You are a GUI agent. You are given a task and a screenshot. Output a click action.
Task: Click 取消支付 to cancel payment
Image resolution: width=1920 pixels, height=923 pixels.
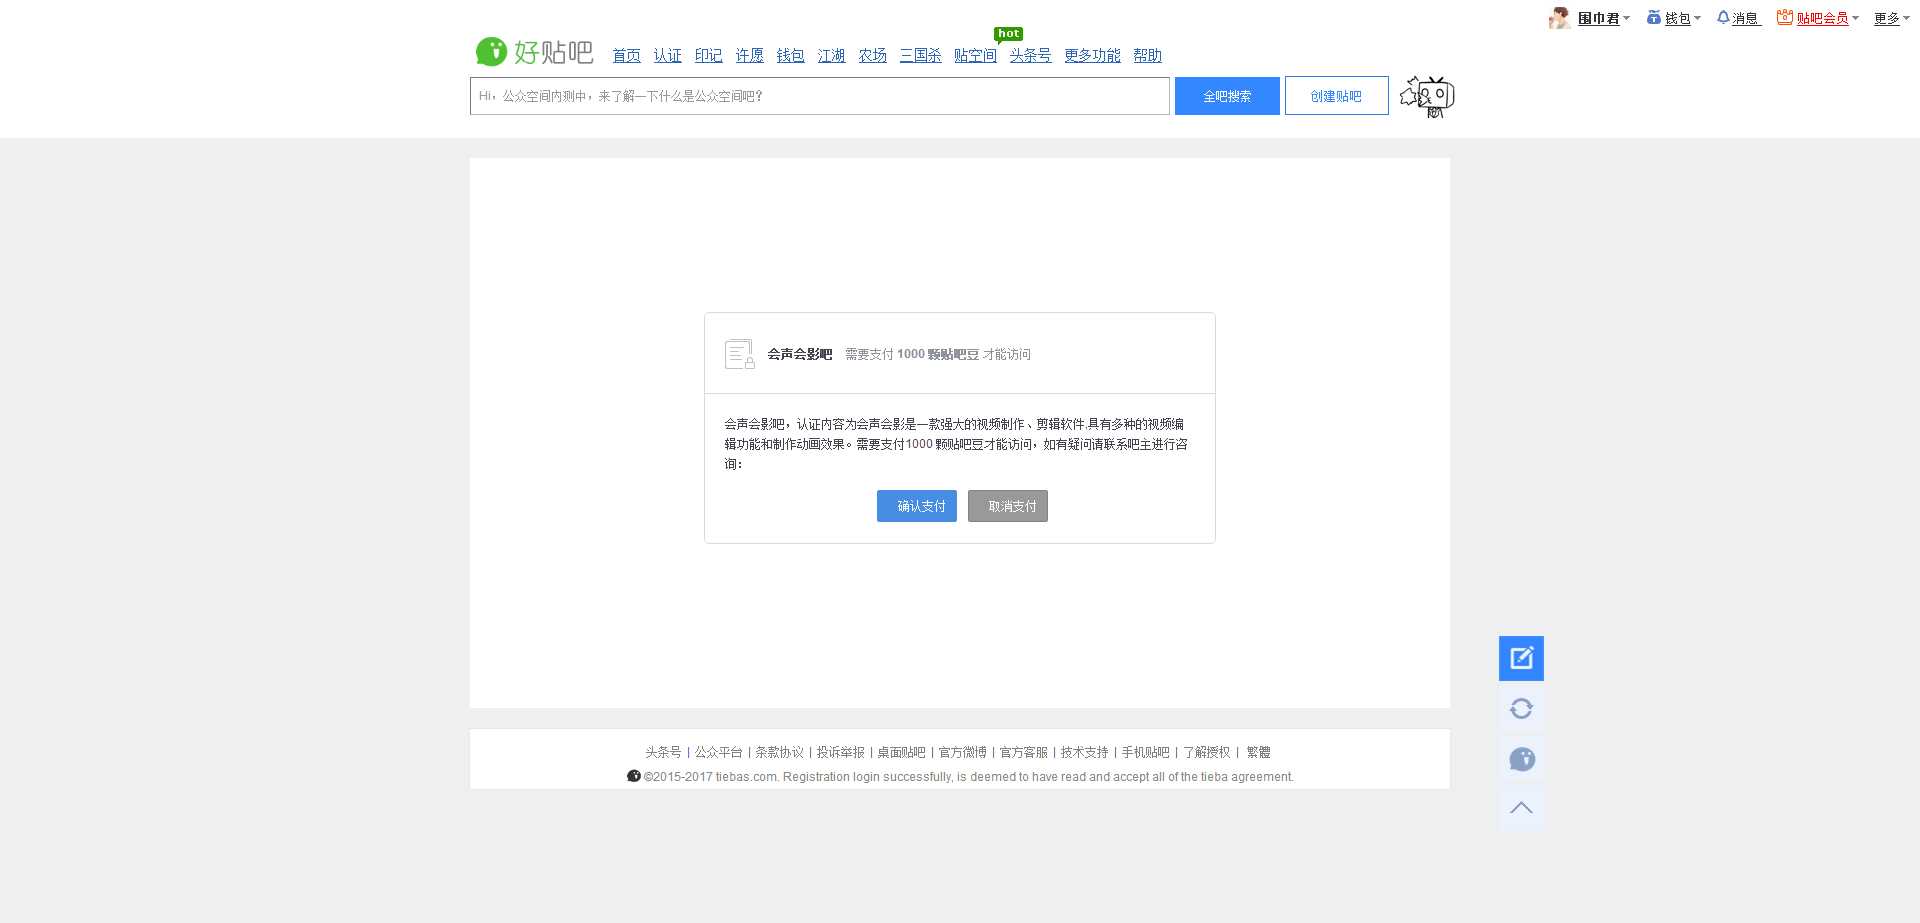pyautogui.click(x=1008, y=506)
